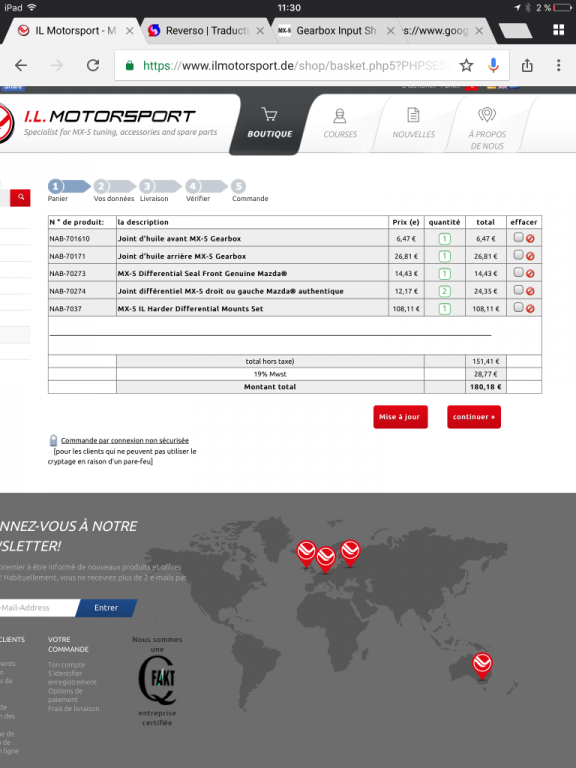Open the share sheet icon

527,65
